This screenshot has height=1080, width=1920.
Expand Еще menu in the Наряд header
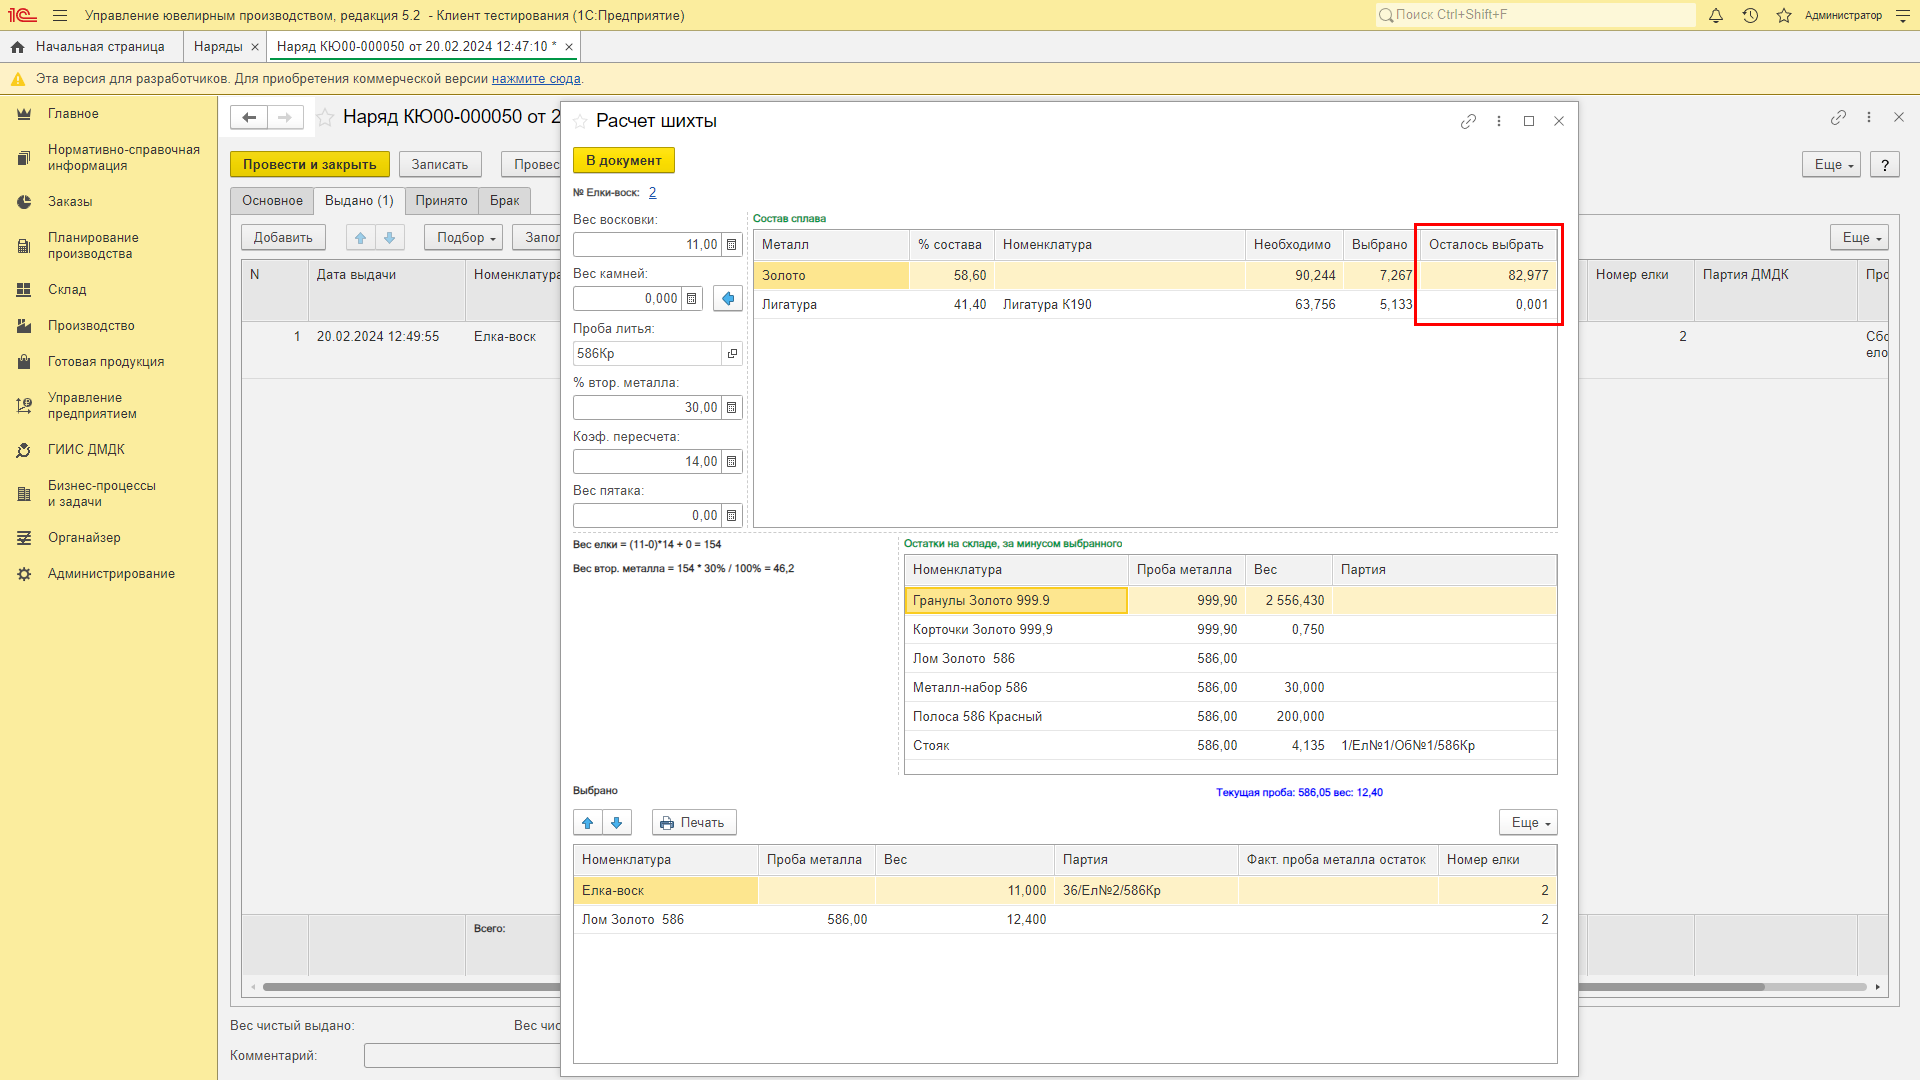tap(1831, 165)
